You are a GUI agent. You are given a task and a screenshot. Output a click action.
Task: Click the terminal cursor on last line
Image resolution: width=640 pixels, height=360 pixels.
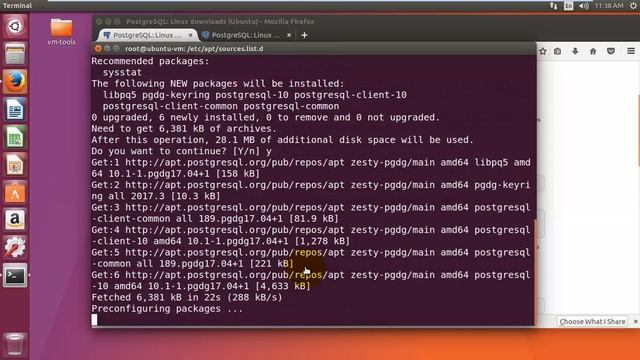(94, 320)
